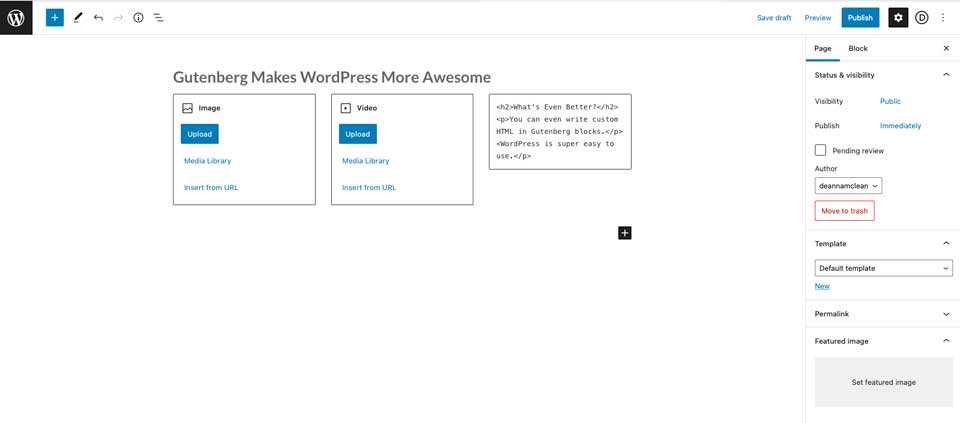Image resolution: width=960 pixels, height=423 pixels.
Task: Undo the last change
Action: point(98,18)
